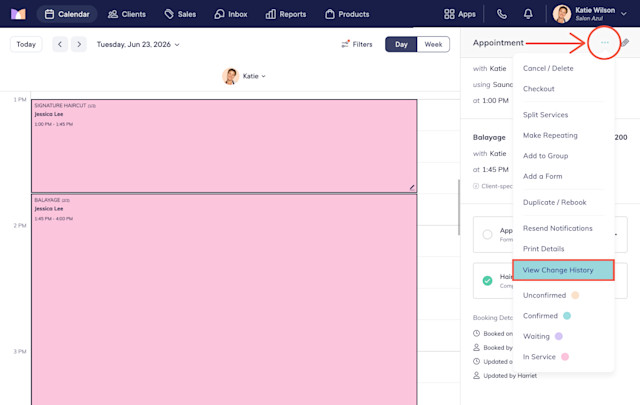Open the Inbox tab

point(231,14)
